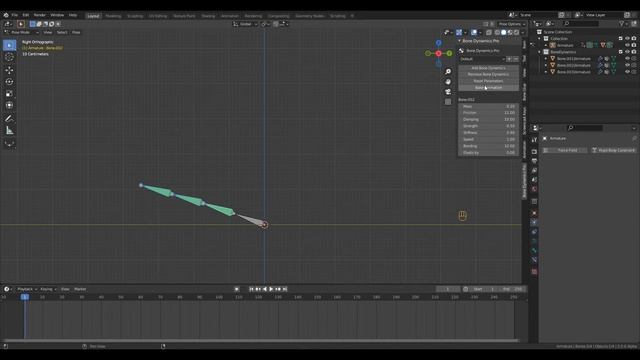Enable solid viewport shading mode
Screen dimensions: 640x360
503,32
